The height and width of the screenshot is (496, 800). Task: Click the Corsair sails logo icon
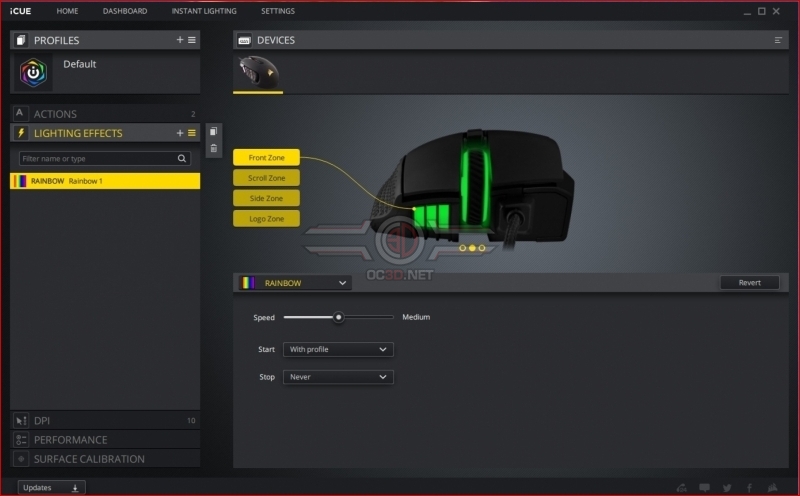tap(773, 488)
